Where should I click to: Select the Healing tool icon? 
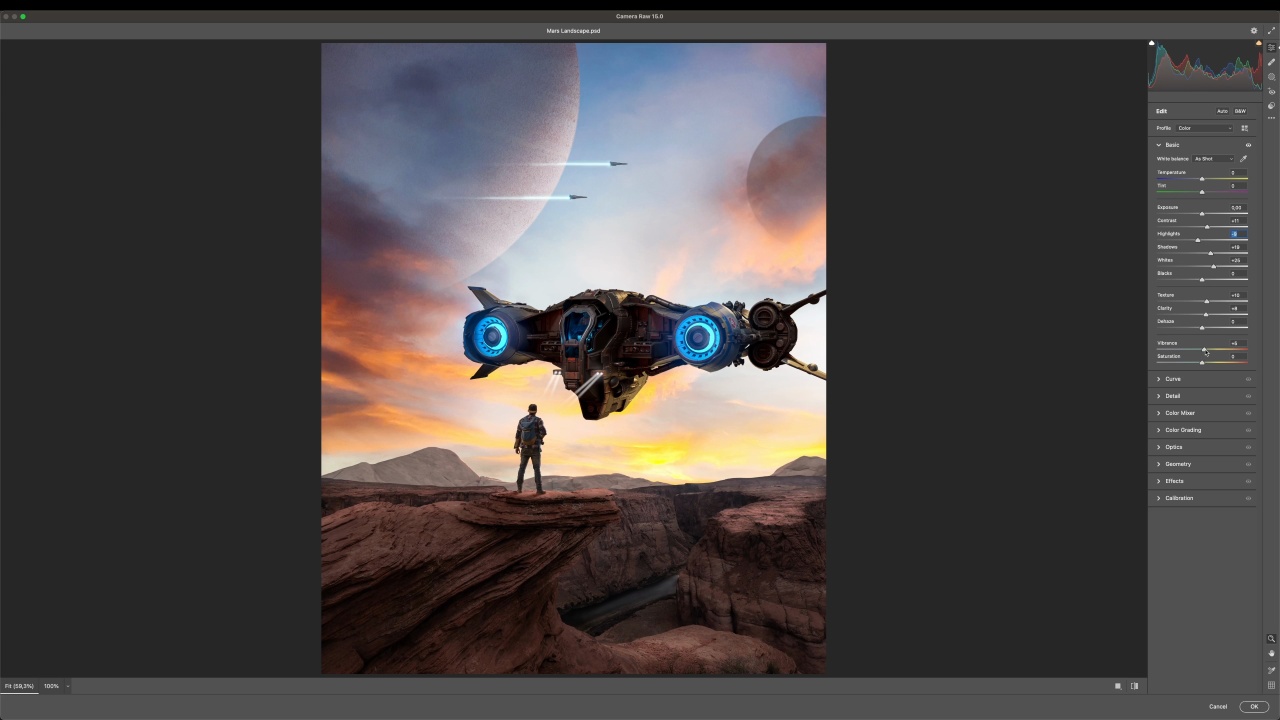(1271, 62)
